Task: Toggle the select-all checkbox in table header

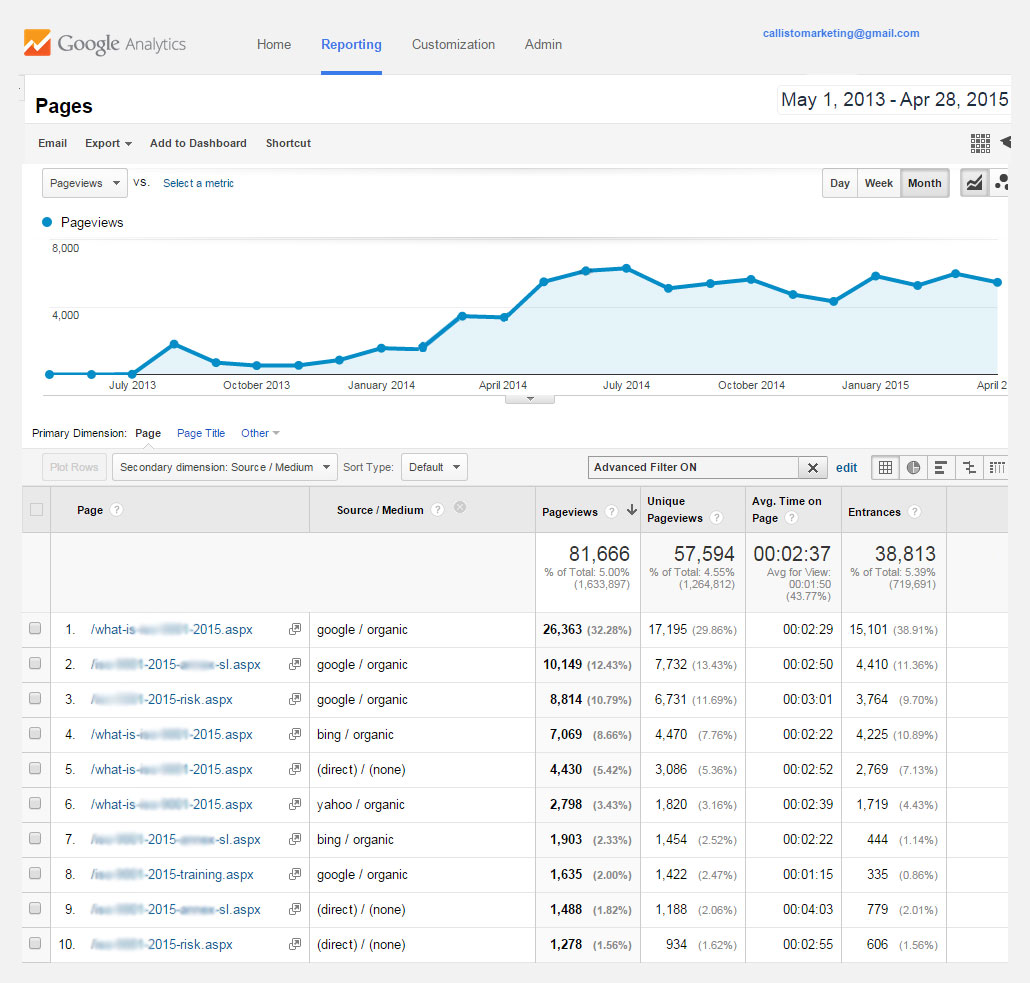Action: click(x=37, y=510)
